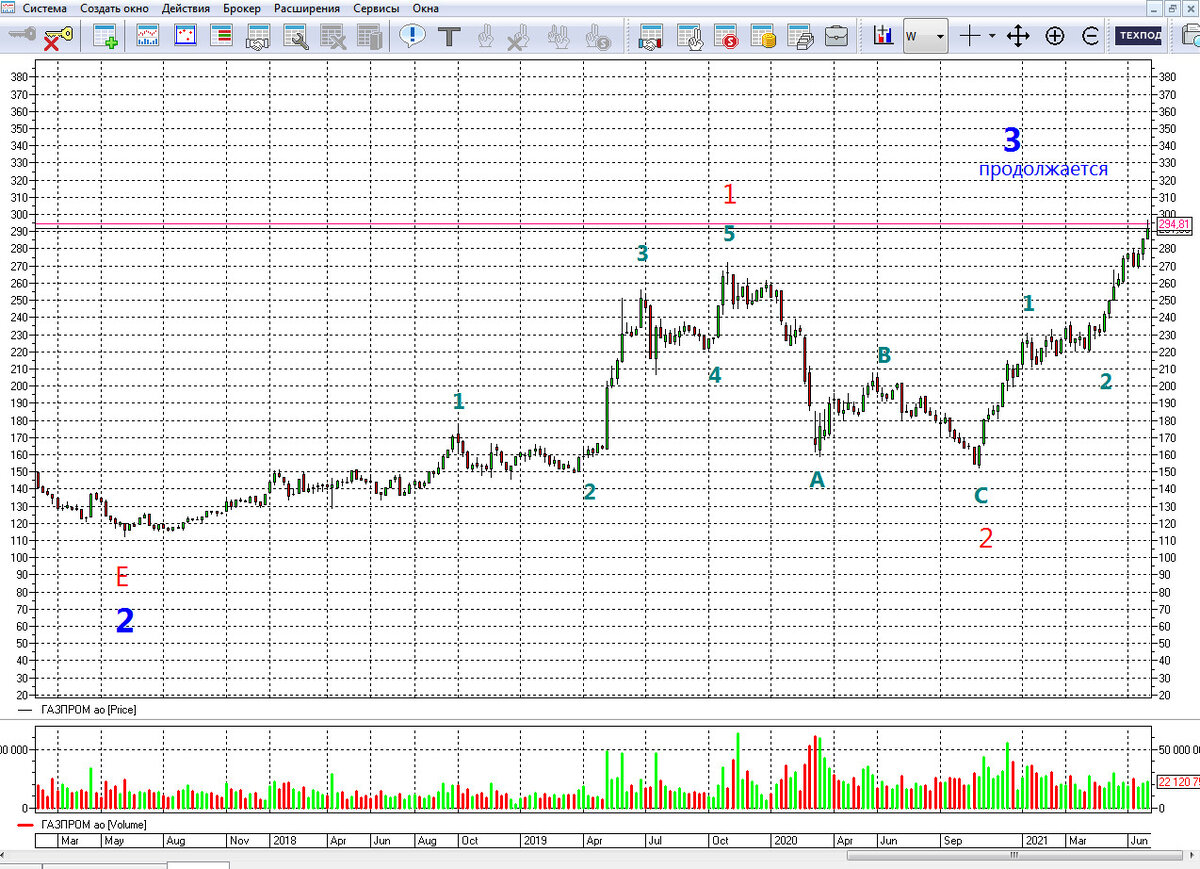Click the ГАЗПРОМ ао [Price] legend label
The image size is (1200, 869).
tap(88, 709)
